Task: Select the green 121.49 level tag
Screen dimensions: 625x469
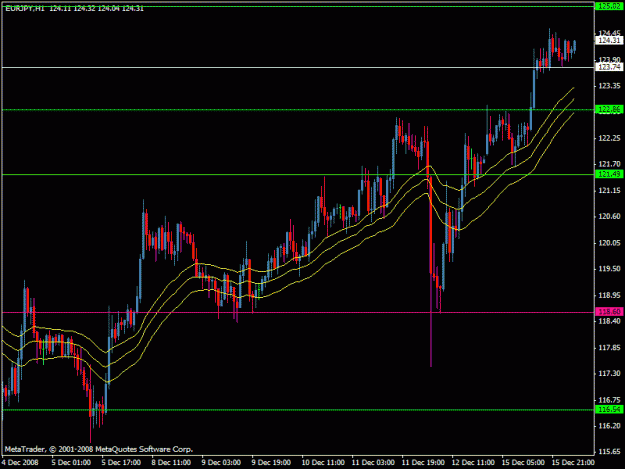Action: (x=609, y=174)
